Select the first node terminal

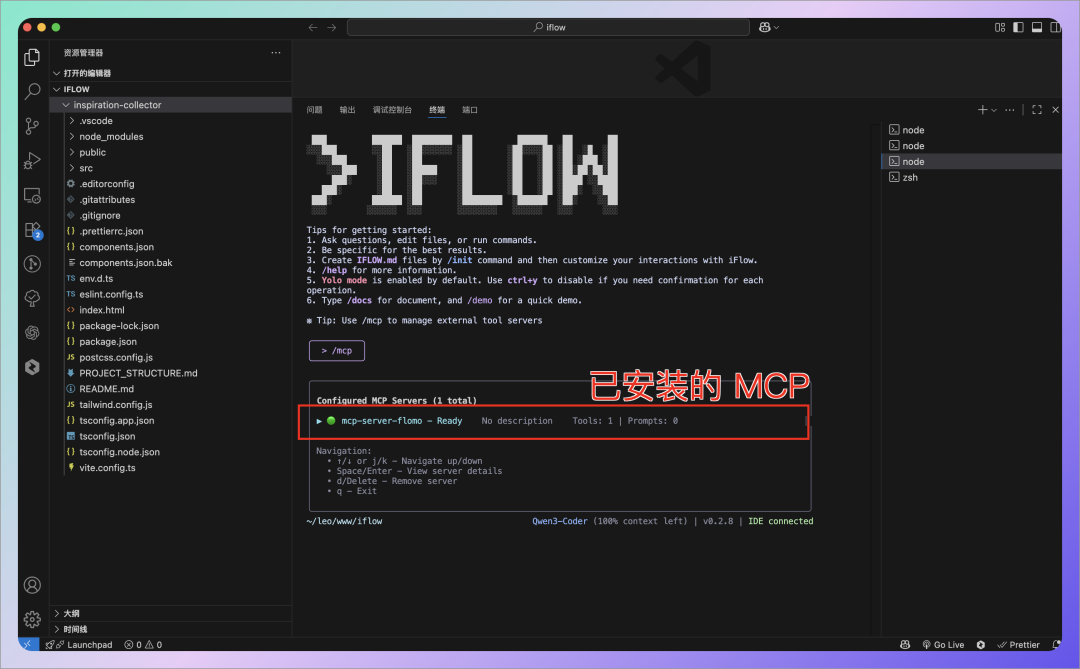(x=972, y=130)
